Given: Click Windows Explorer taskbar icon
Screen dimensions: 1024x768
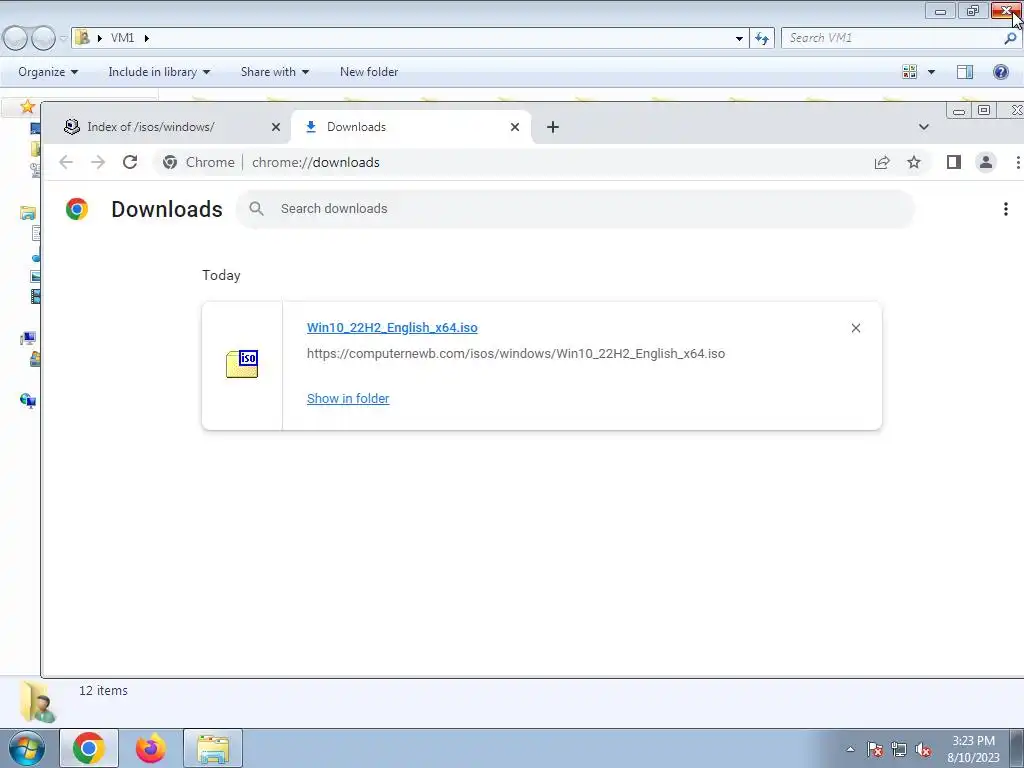Looking at the screenshot, I should [213, 748].
